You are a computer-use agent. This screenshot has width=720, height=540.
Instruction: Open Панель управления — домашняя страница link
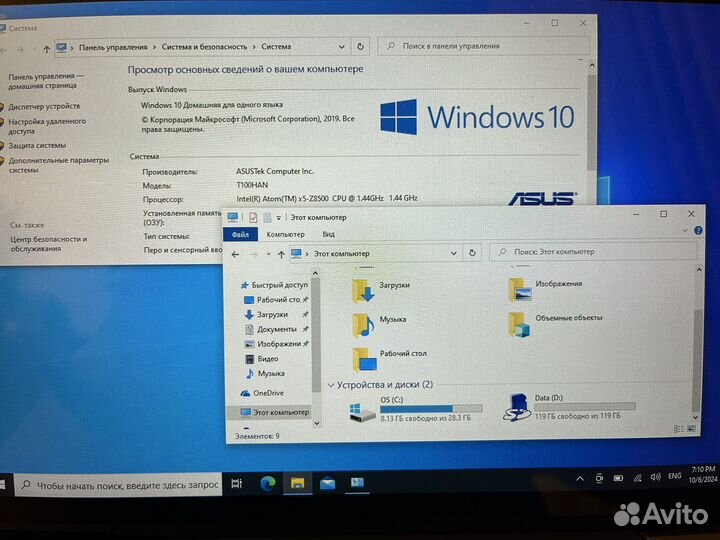(x=46, y=81)
